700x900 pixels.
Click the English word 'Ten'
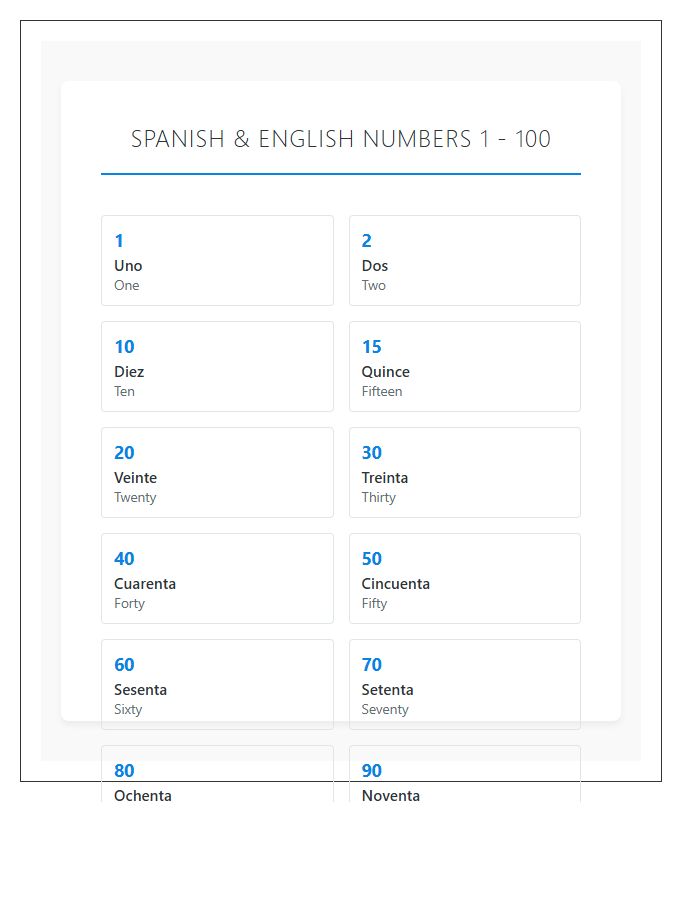(x=125, y=391)
